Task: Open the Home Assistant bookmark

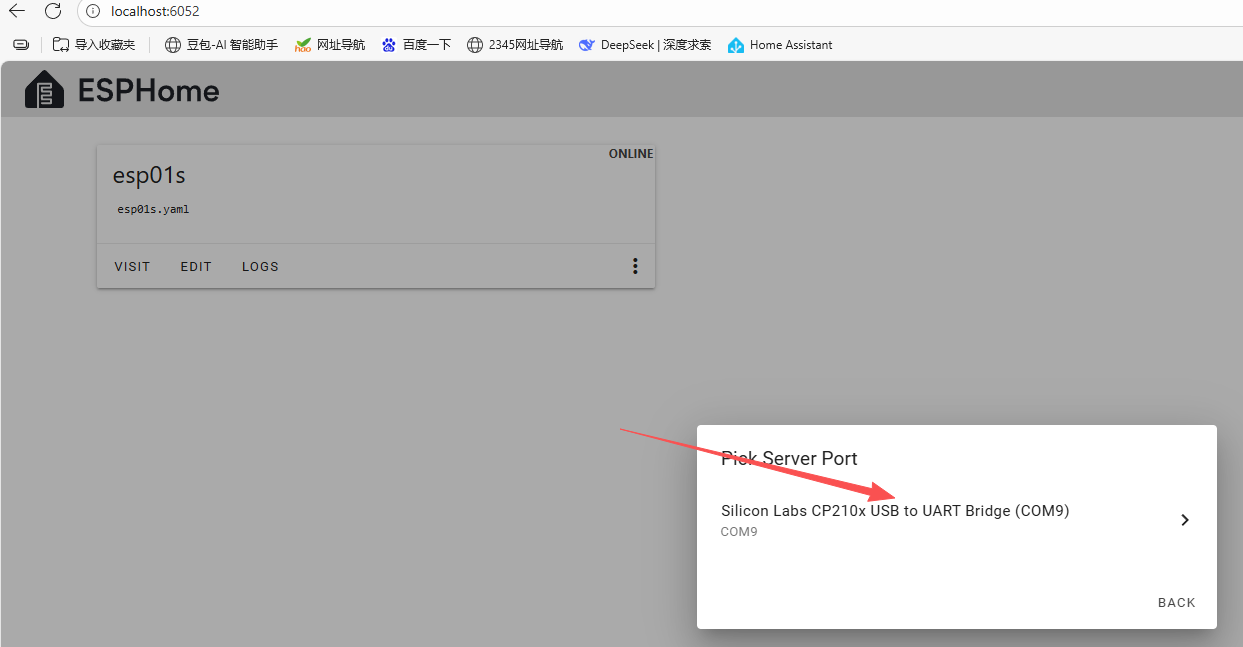Action: point(780,45)
